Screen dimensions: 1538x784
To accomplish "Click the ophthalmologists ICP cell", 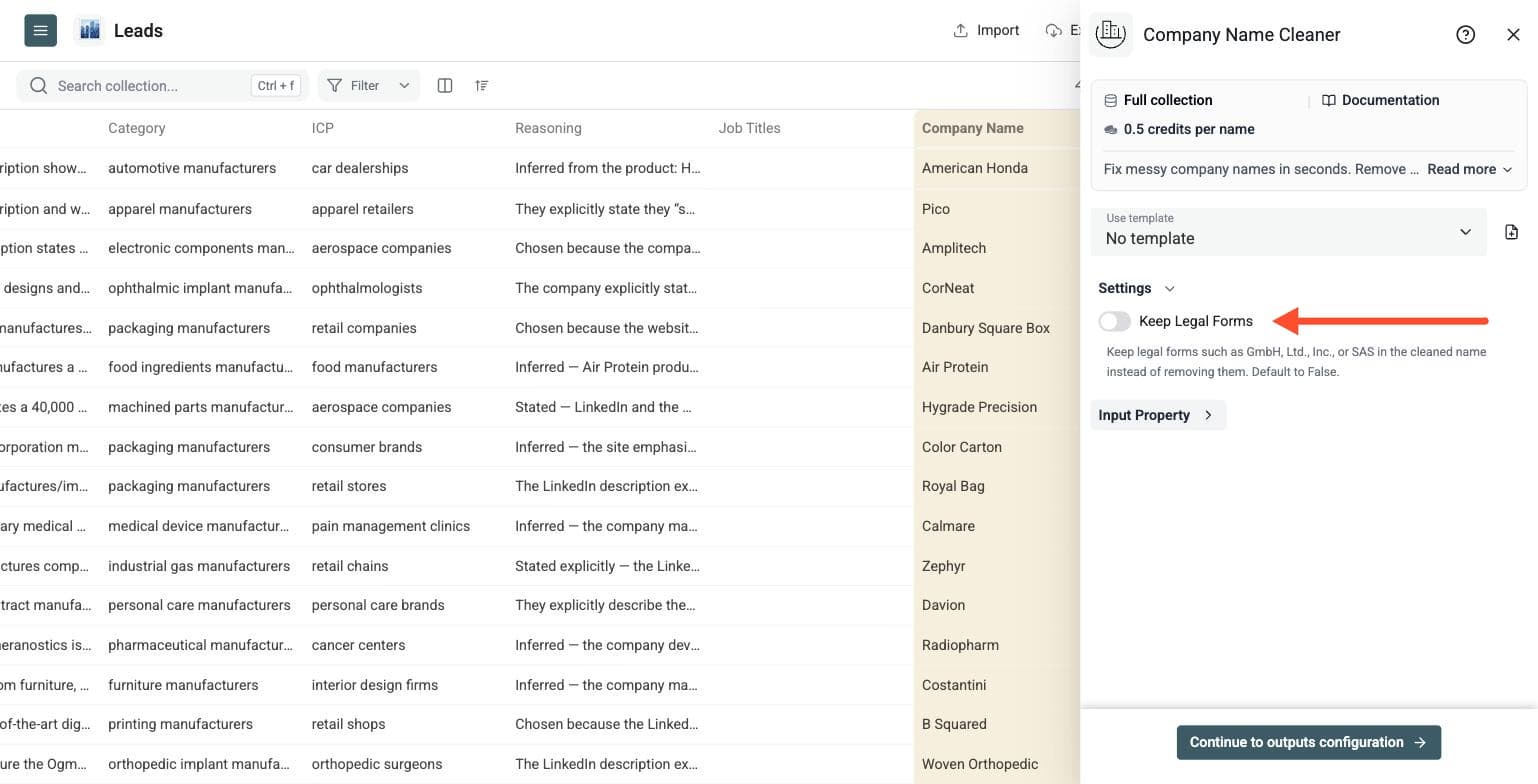I will point(367,288).
